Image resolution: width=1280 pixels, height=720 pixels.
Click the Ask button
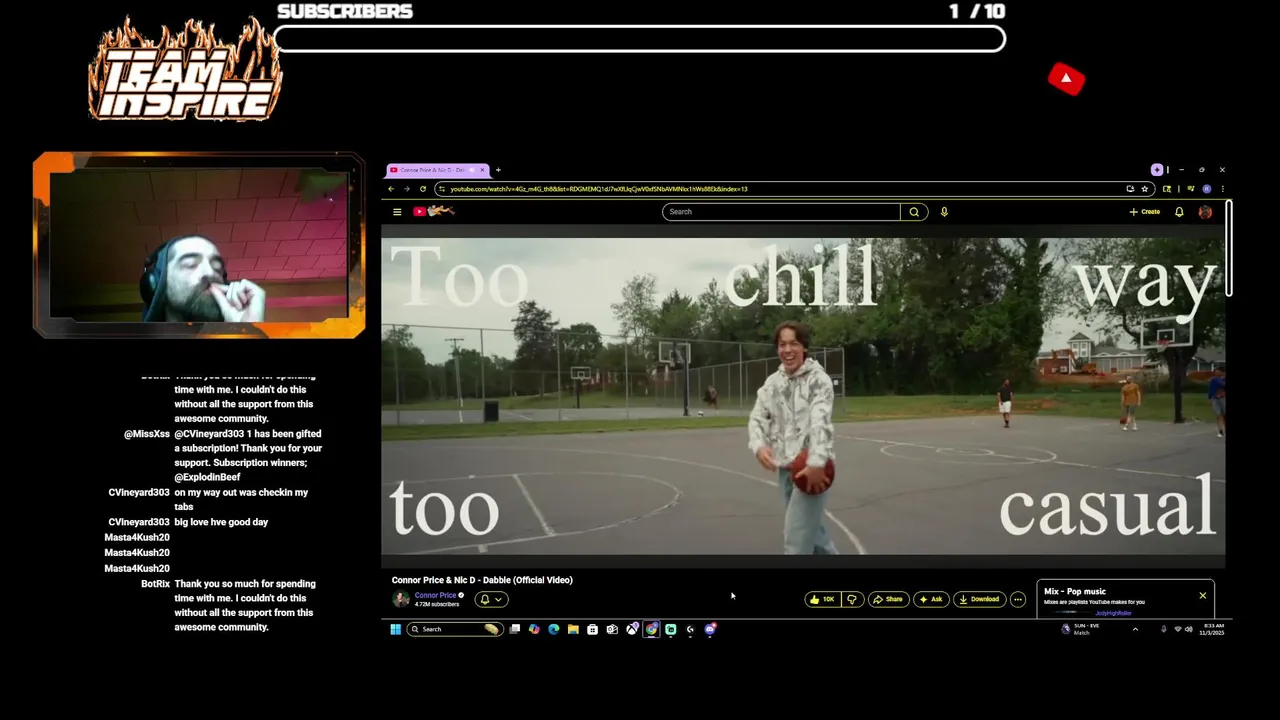tap(930, 599)
